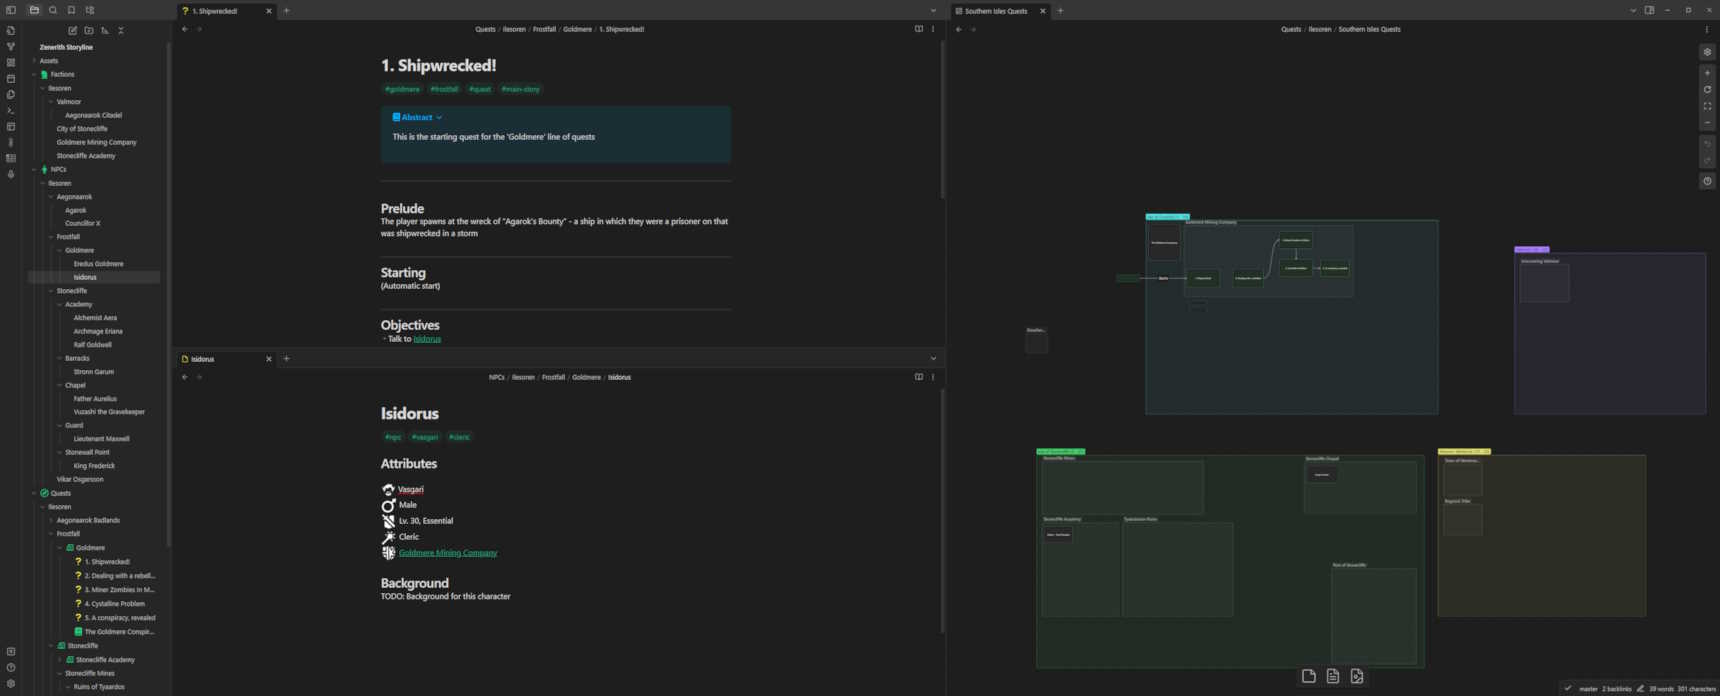Open the search panel

coord(53,11)
